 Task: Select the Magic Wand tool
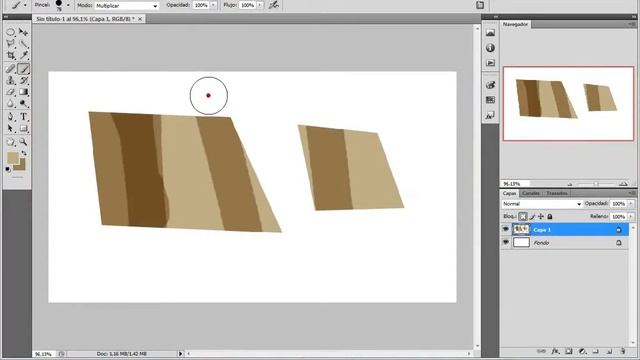[x=24, y=44]
